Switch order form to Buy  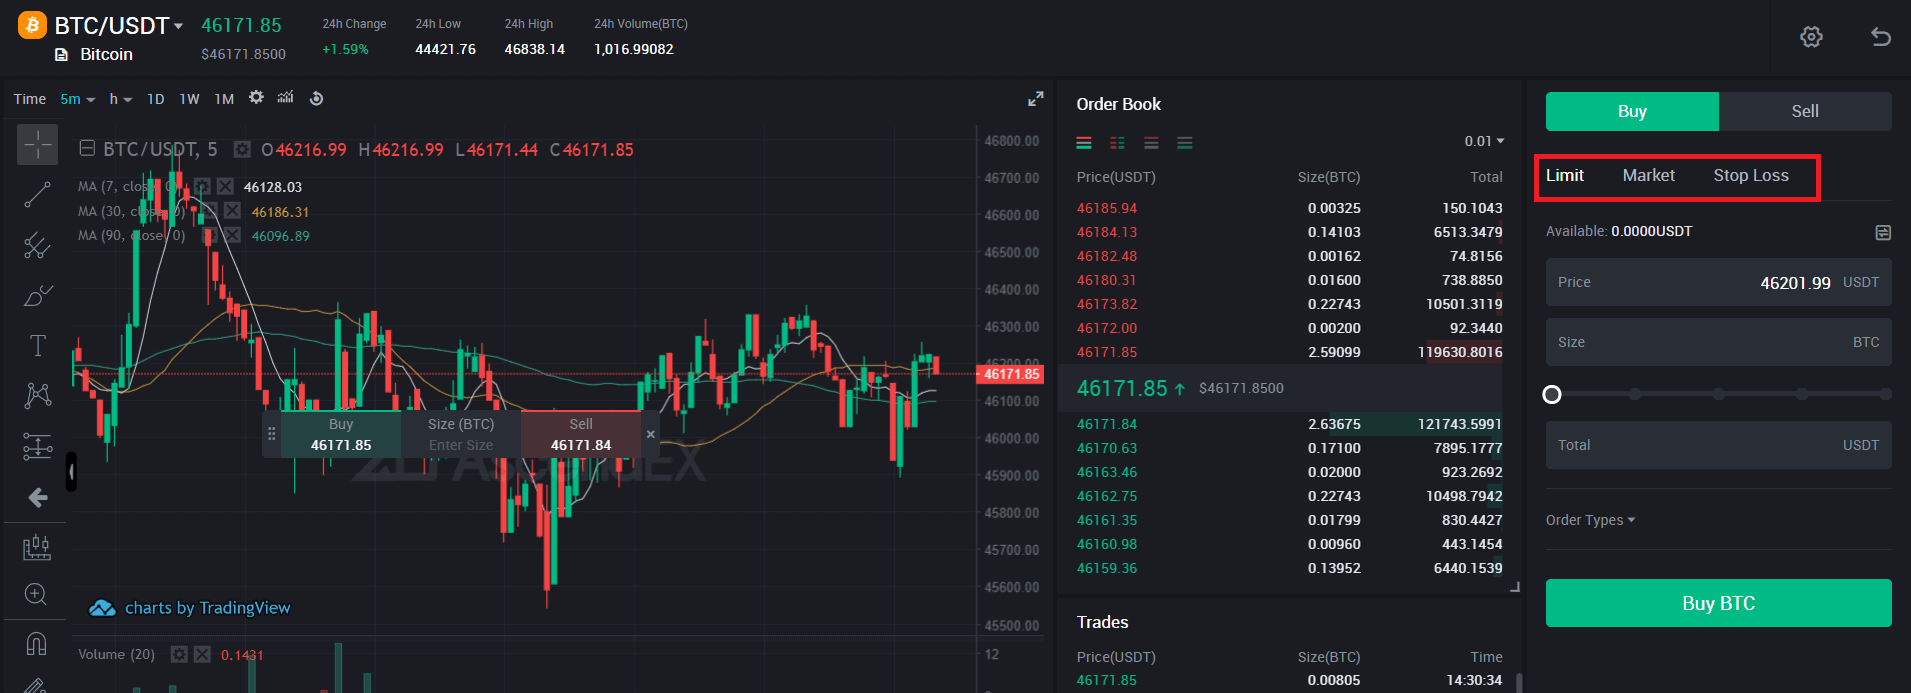pos(1632,111)
